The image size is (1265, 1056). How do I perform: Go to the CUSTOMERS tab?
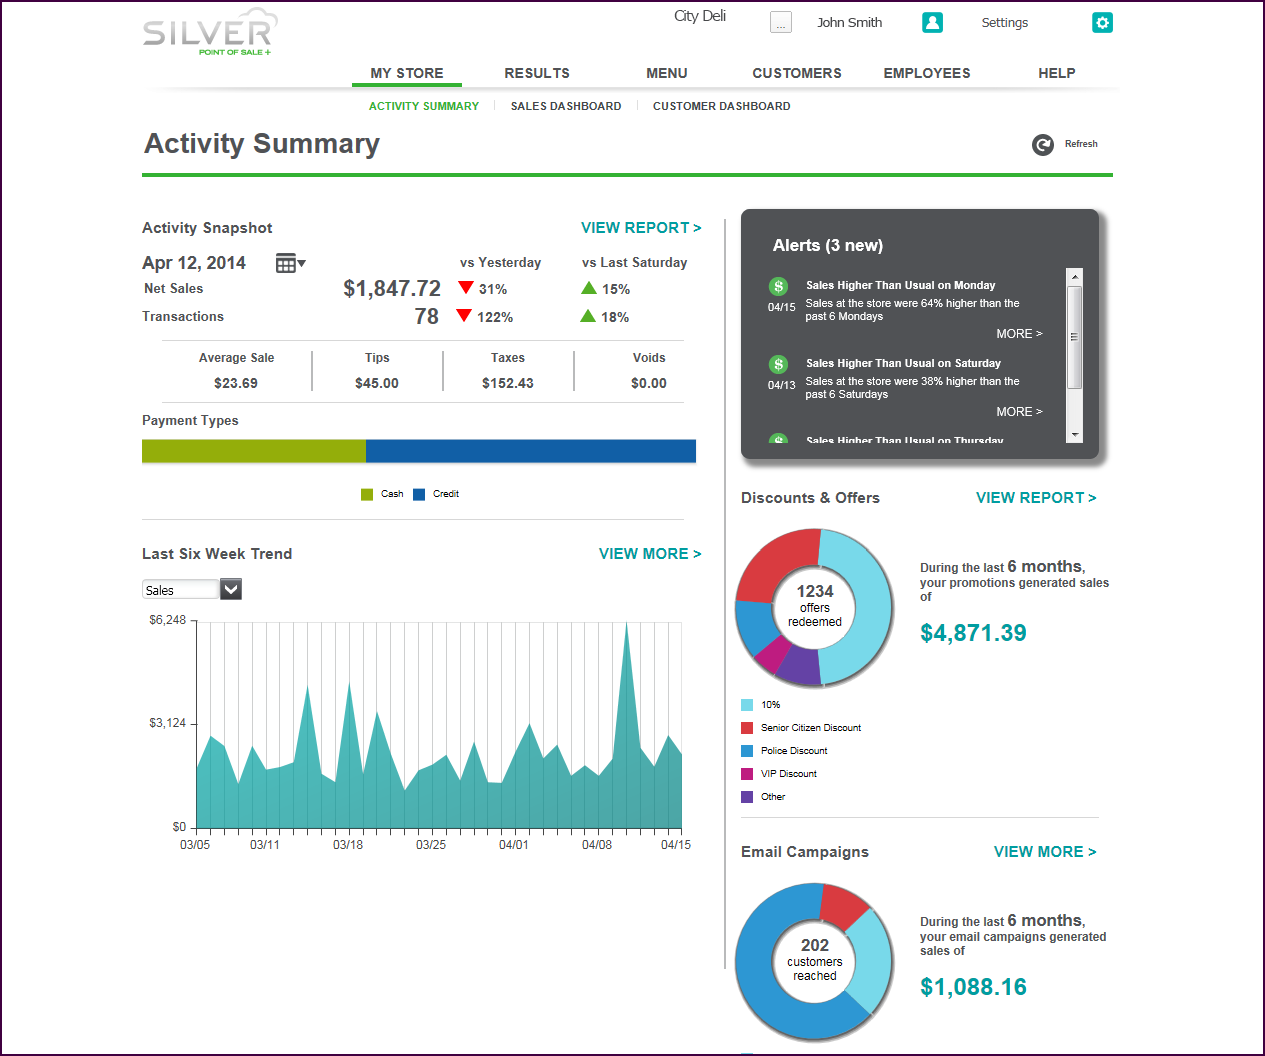[797, 73]
